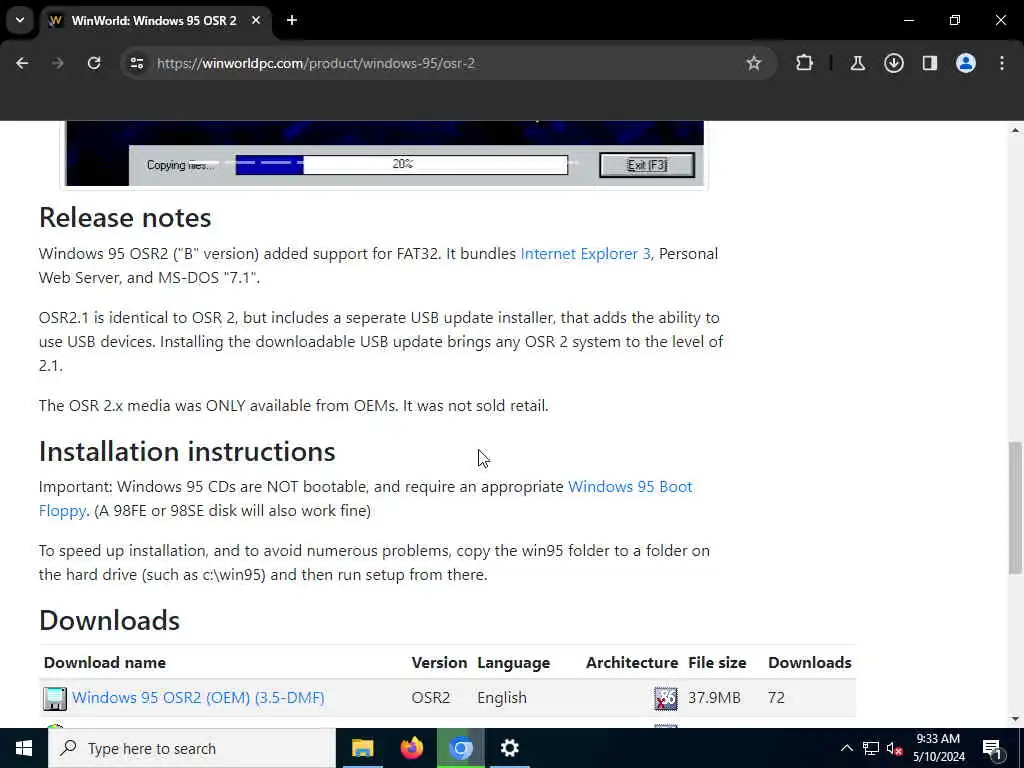Click the muted volume tray icon

894,748
